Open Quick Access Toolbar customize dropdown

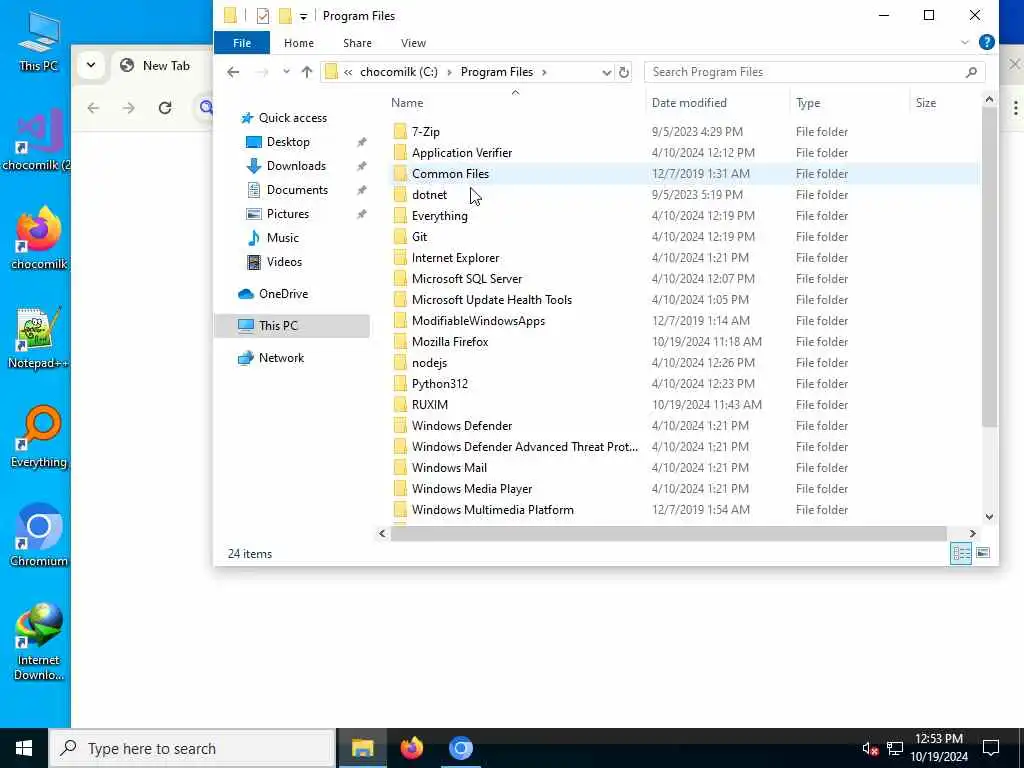pos(303,16)
